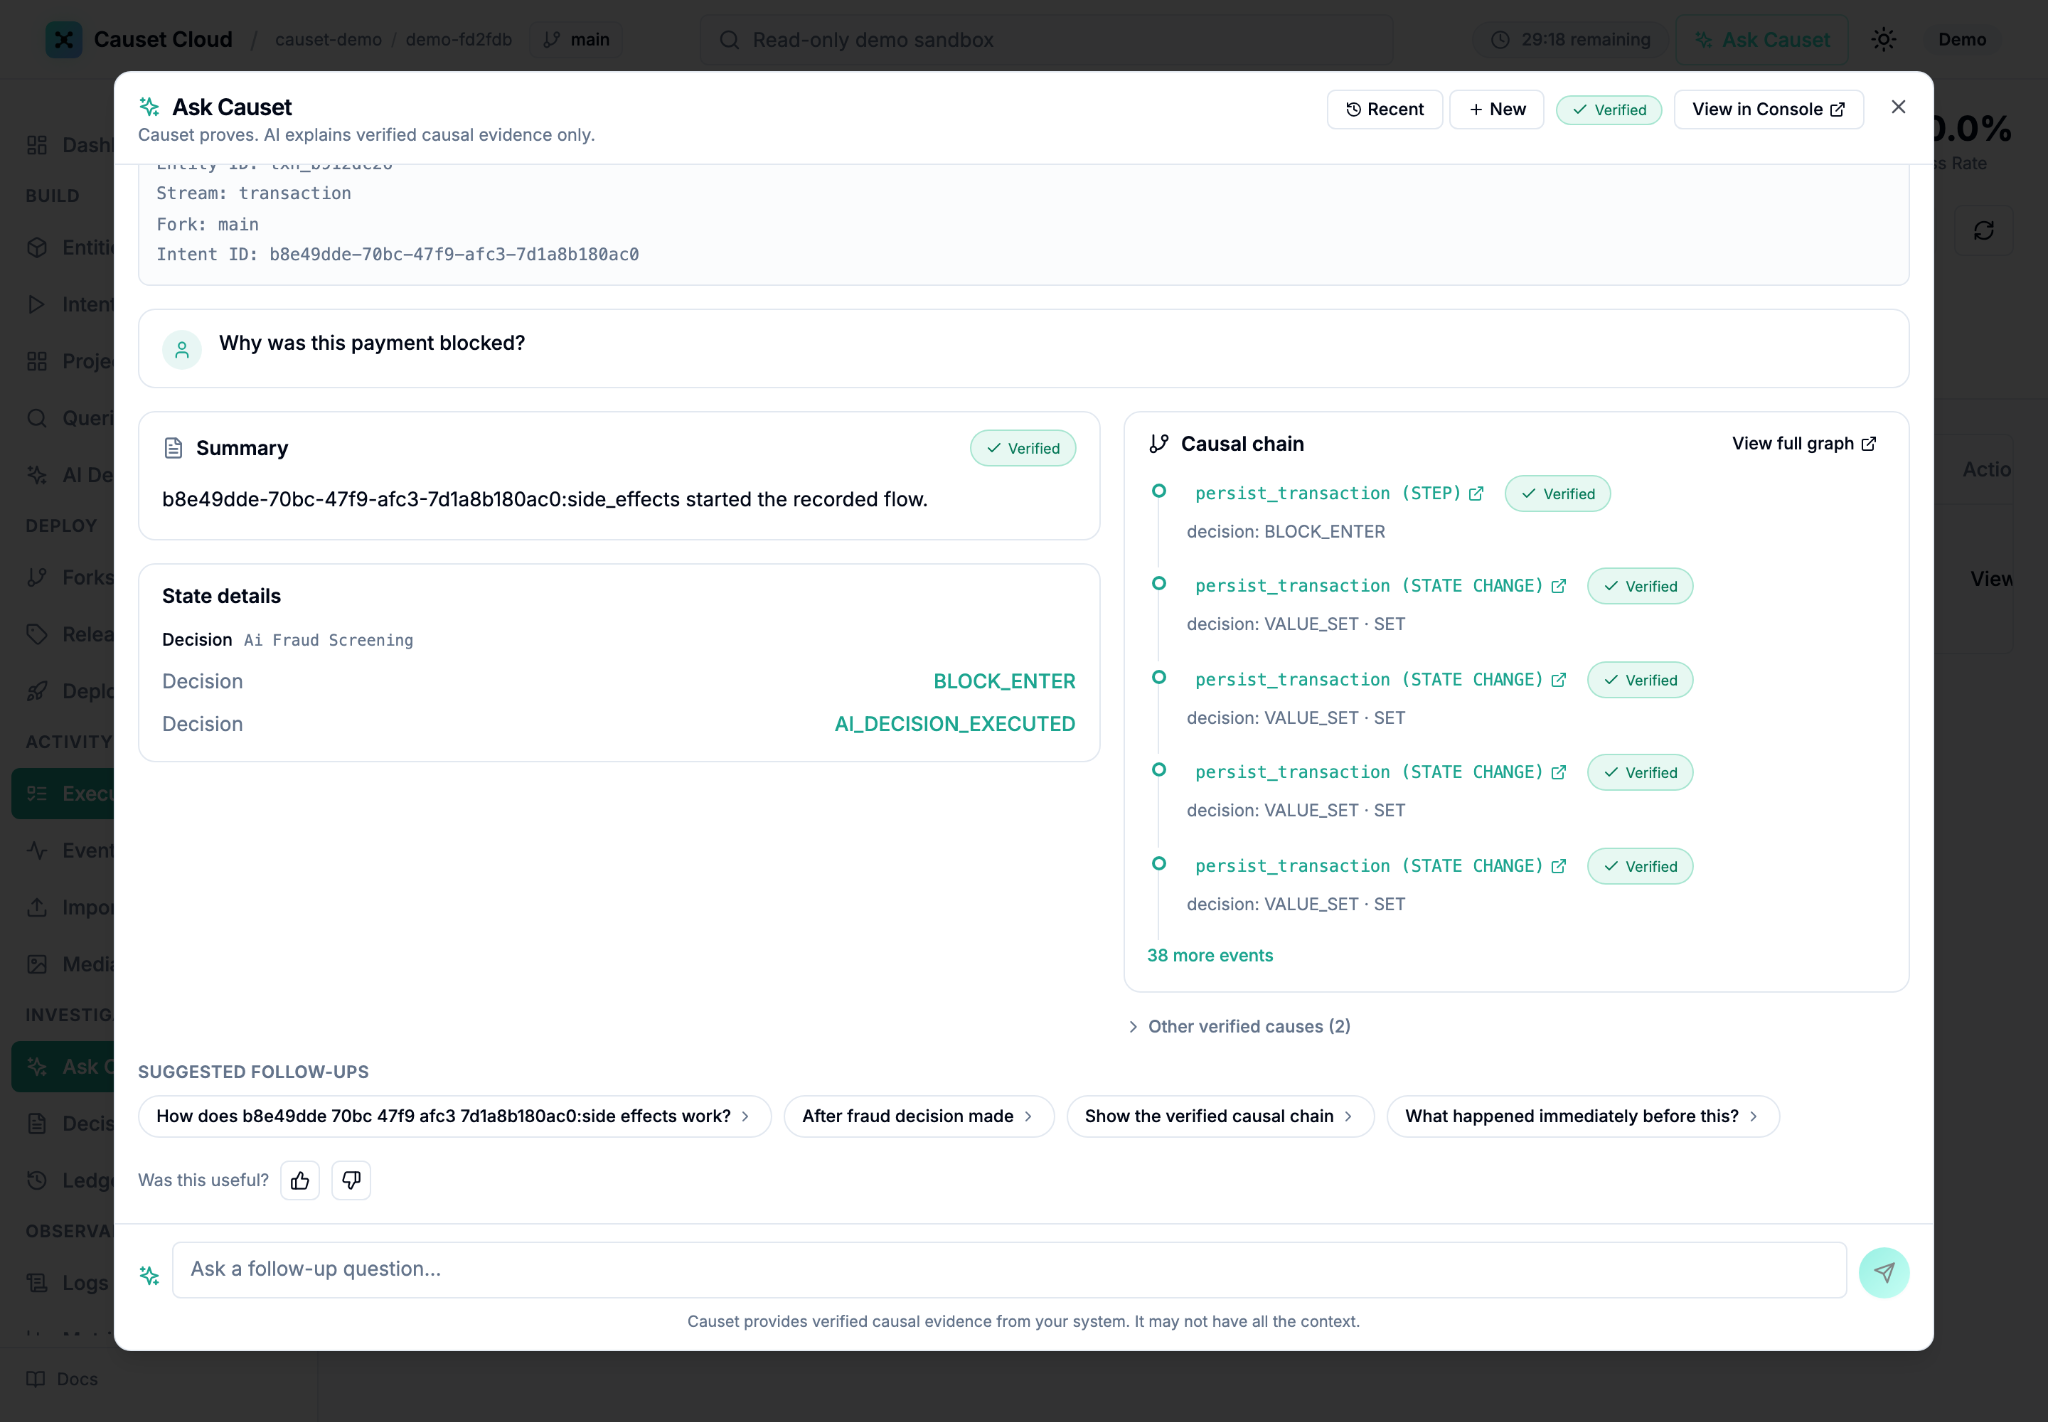2048x1422 pixels.
Task: Click the 'Why was this payment blocked?' question
Action: point(372,344)
